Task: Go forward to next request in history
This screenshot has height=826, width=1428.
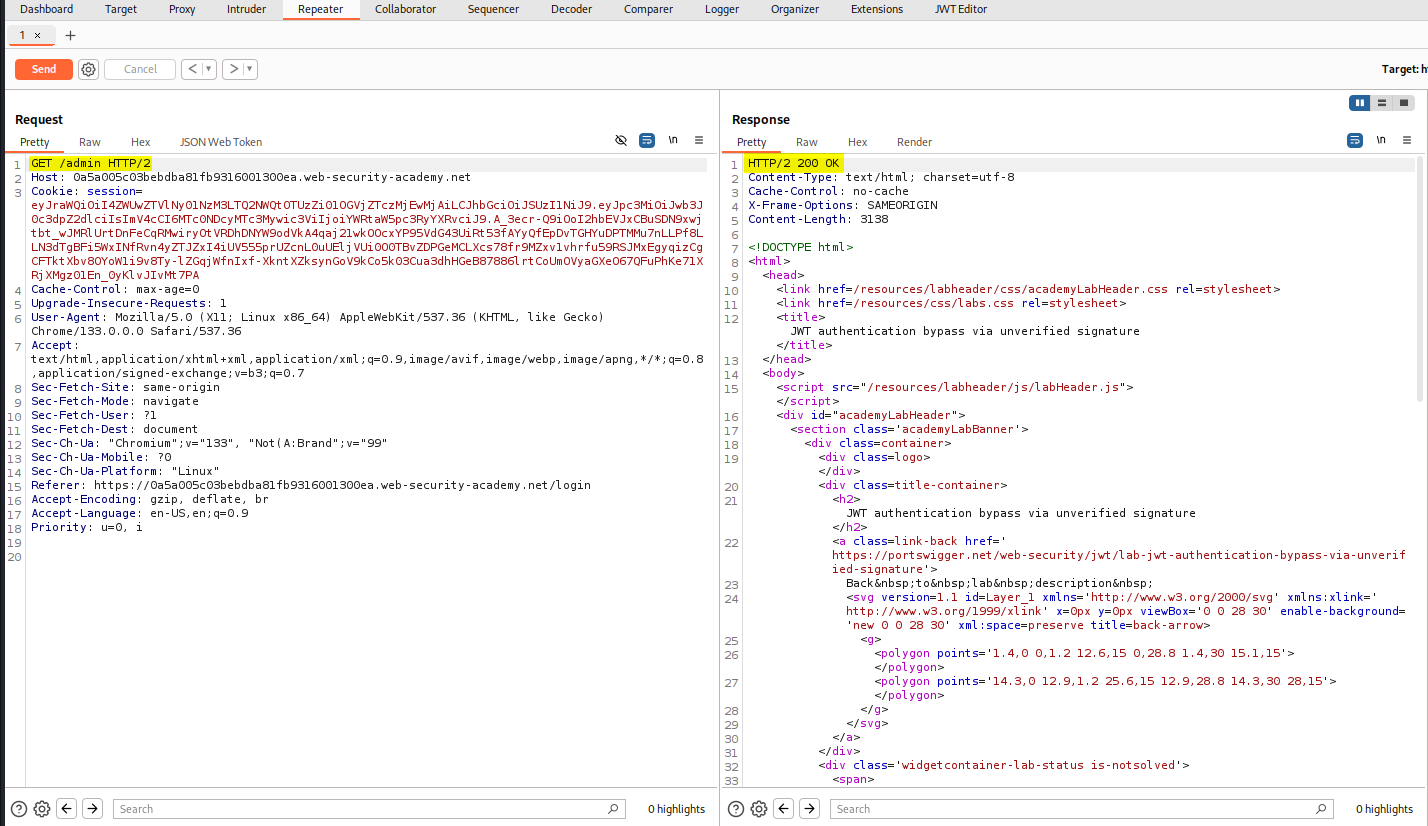Action: point(232,69)
